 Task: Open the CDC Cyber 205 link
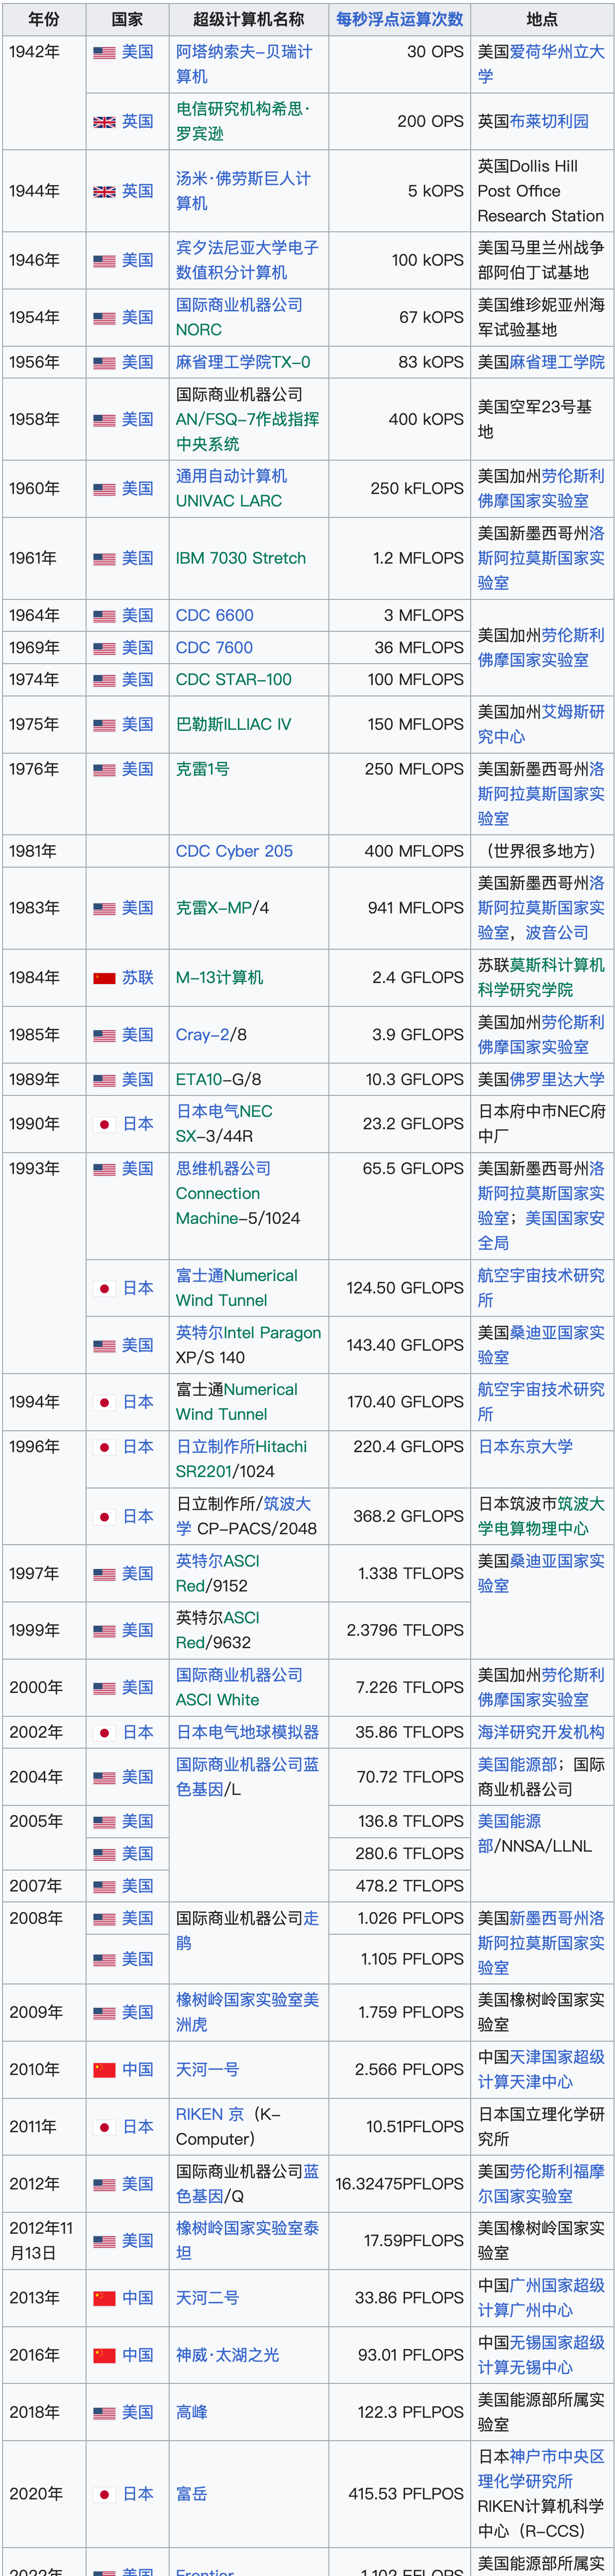[234, 852]
